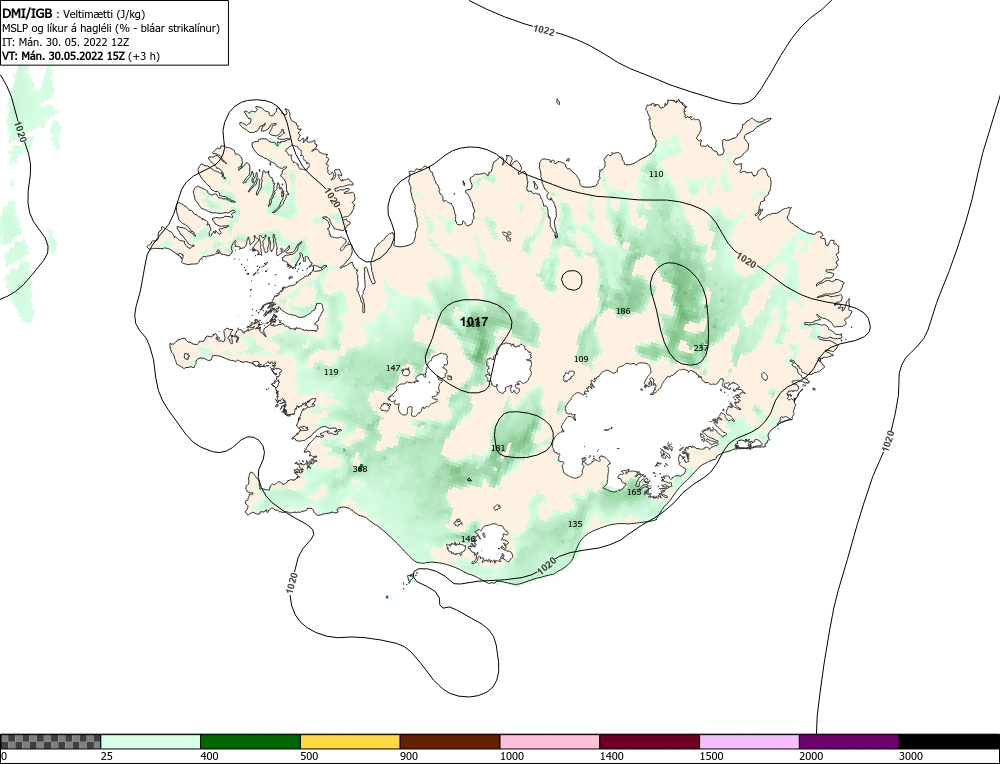Click the legend tick label 500
Image resolution: width=1000 pixels, height=764 pixels.
point(309,756)
